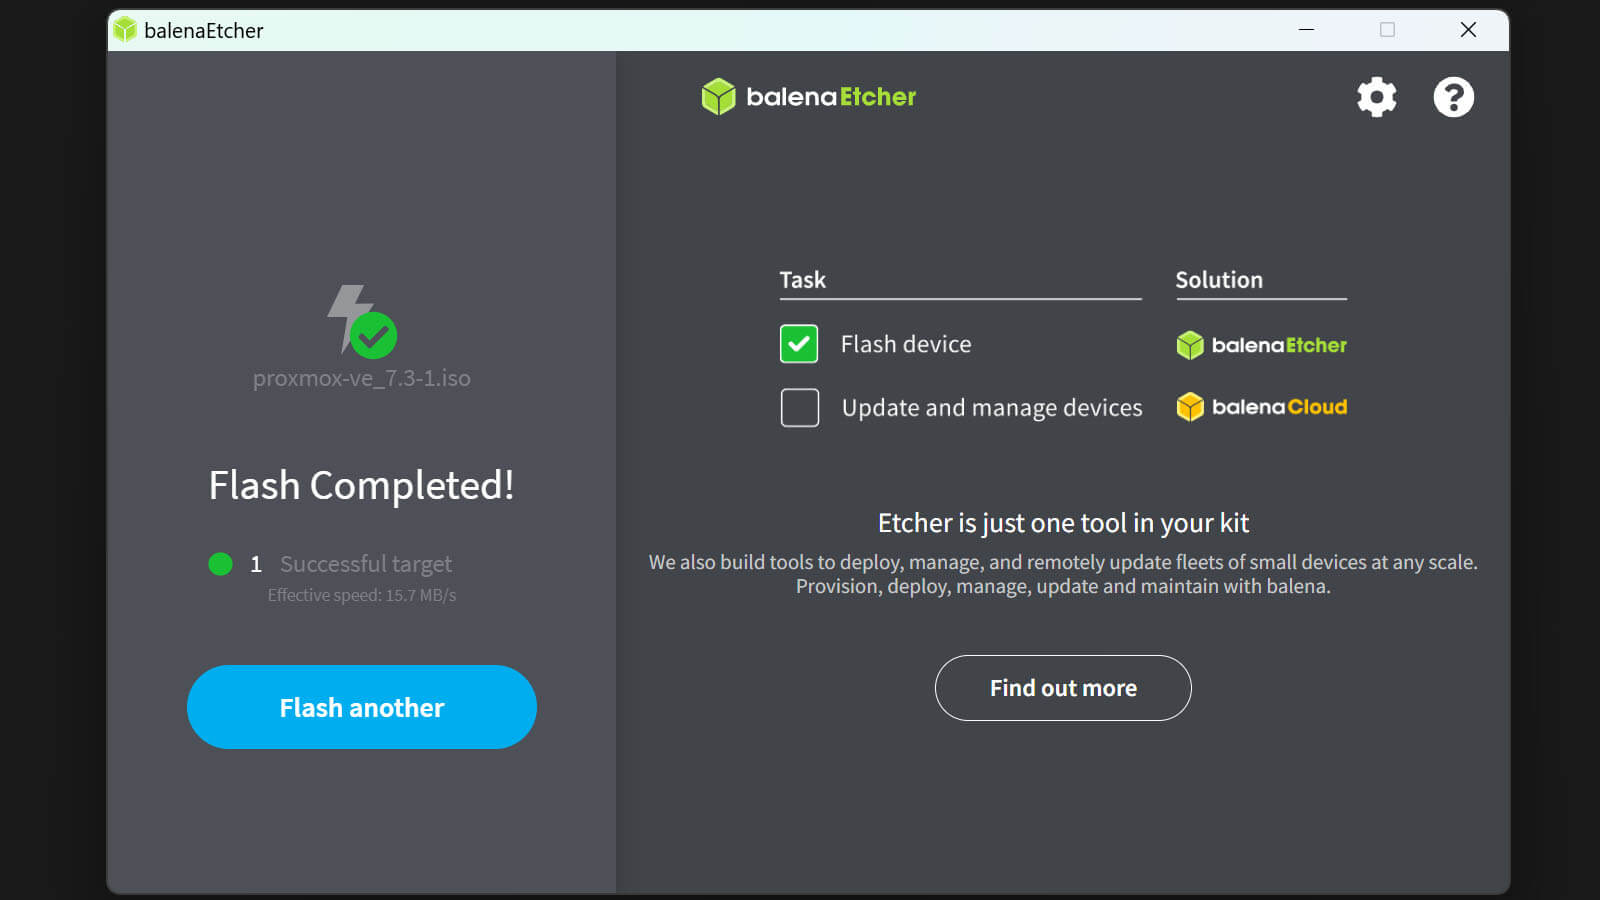Click the Flash device label
This screenshot has height=900, width=1600.
(906, 344)
